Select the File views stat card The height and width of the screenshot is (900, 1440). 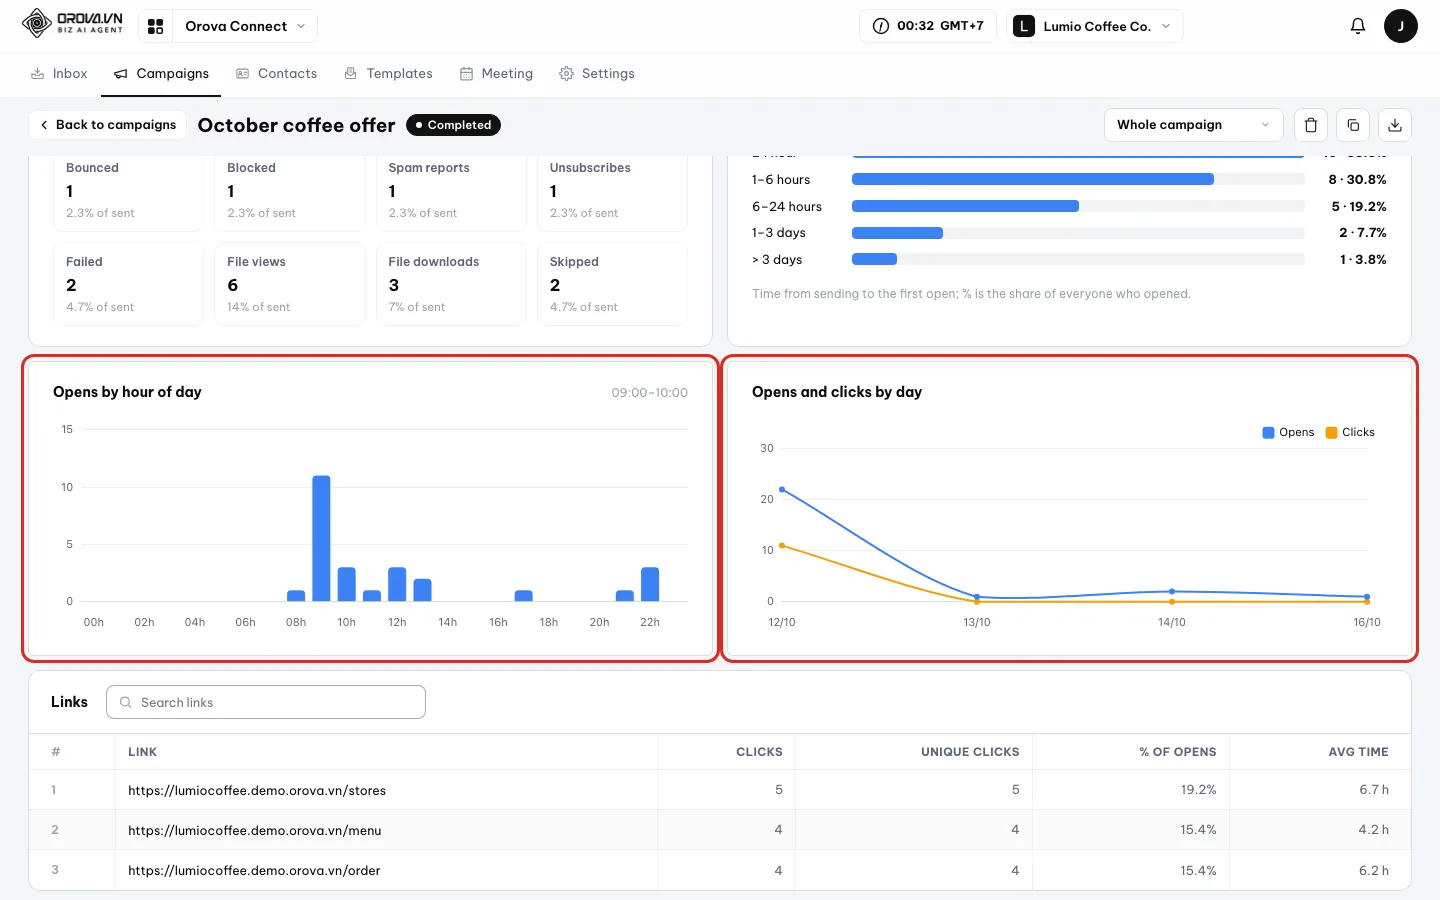290,284
